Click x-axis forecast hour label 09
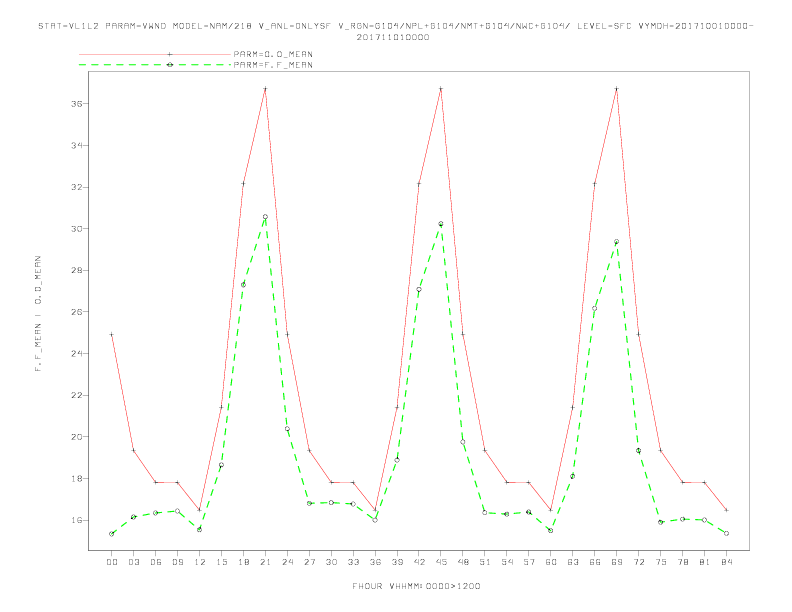Viewport: 792px width, 612px height. tap(177, 562)
